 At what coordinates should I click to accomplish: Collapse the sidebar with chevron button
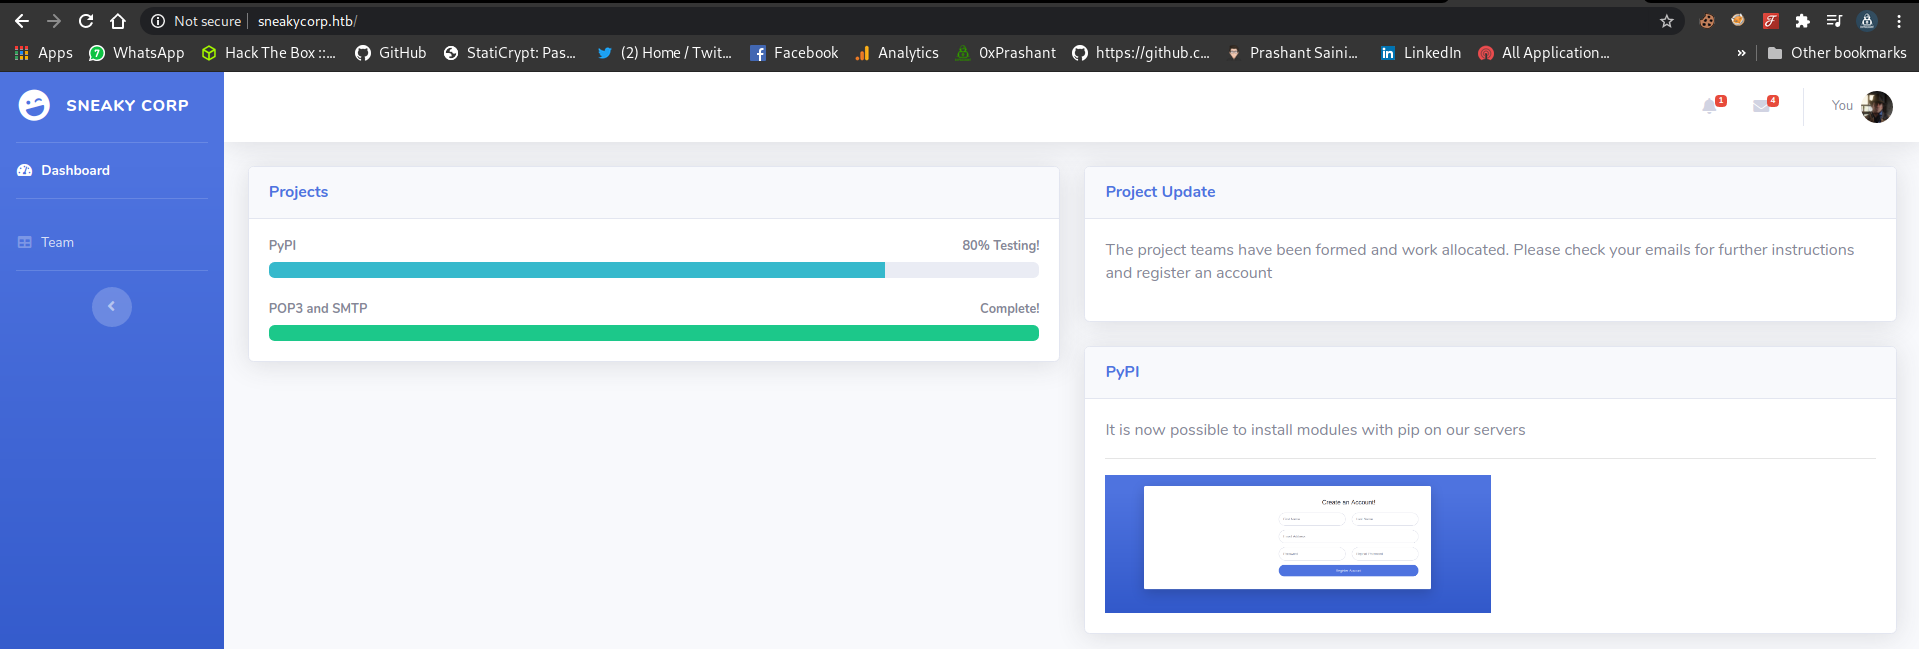click(x=112, y=306)
